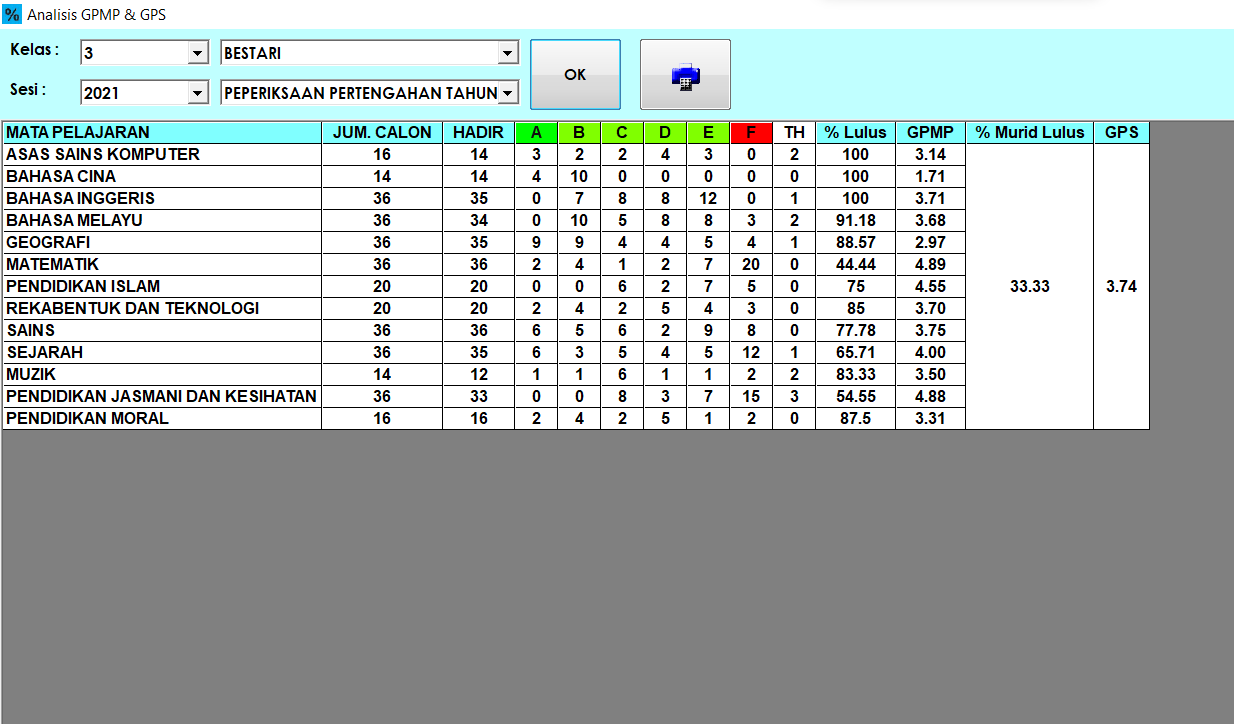Click the GPS value 3.74 cell
This screenshot has width=1234, height=724.
coord(1121,286)
